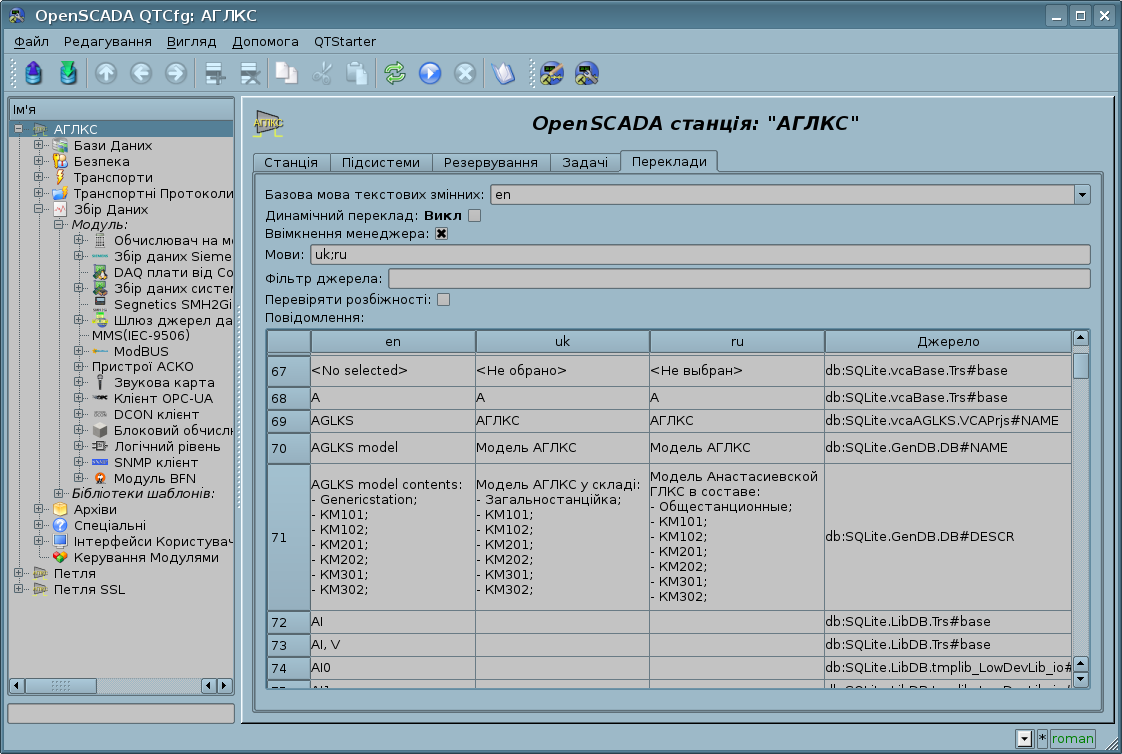This screenshot has height=754, width=1122.
Task: Click the Add item toolbar icon
Action: click(x=215, y=73)
